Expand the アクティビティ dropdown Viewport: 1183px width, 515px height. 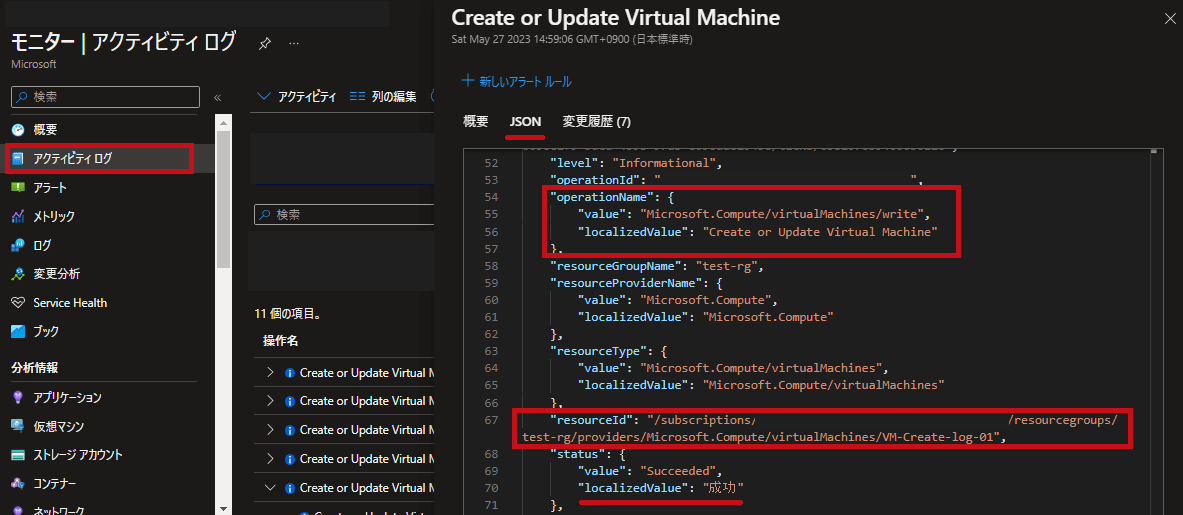tap(297, 97)
